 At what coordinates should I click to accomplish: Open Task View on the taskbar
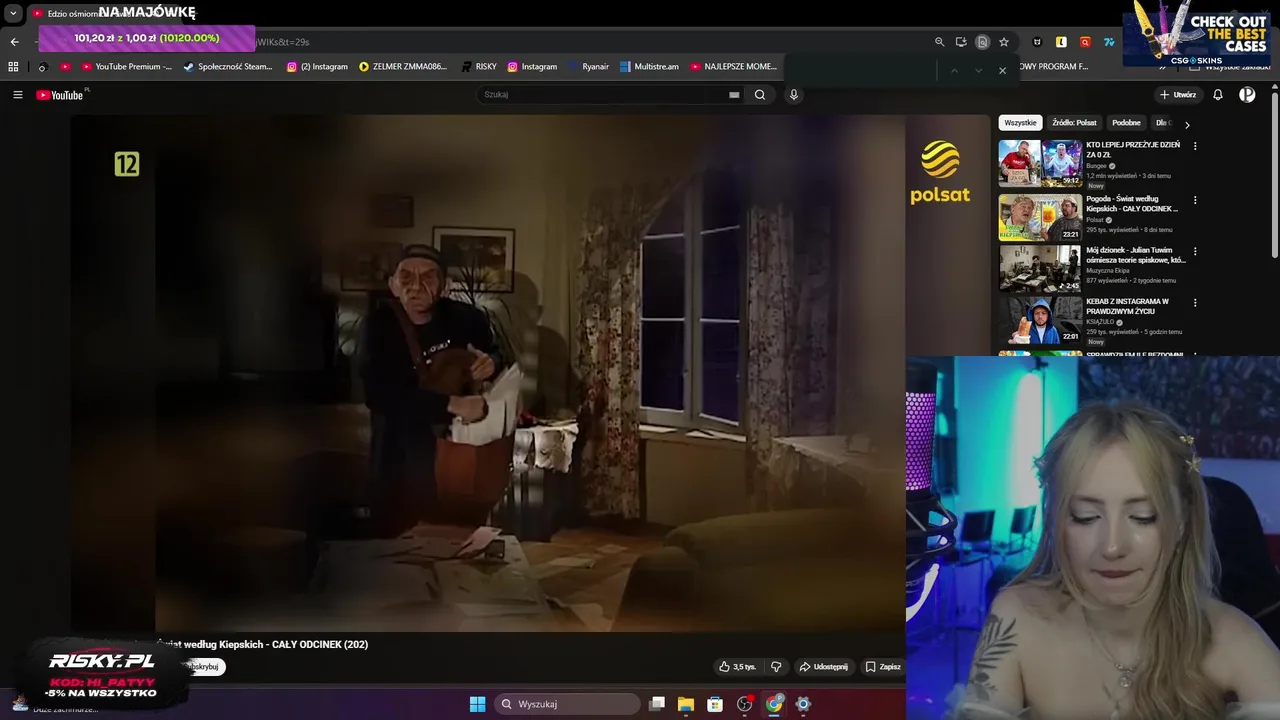[657, 704]
